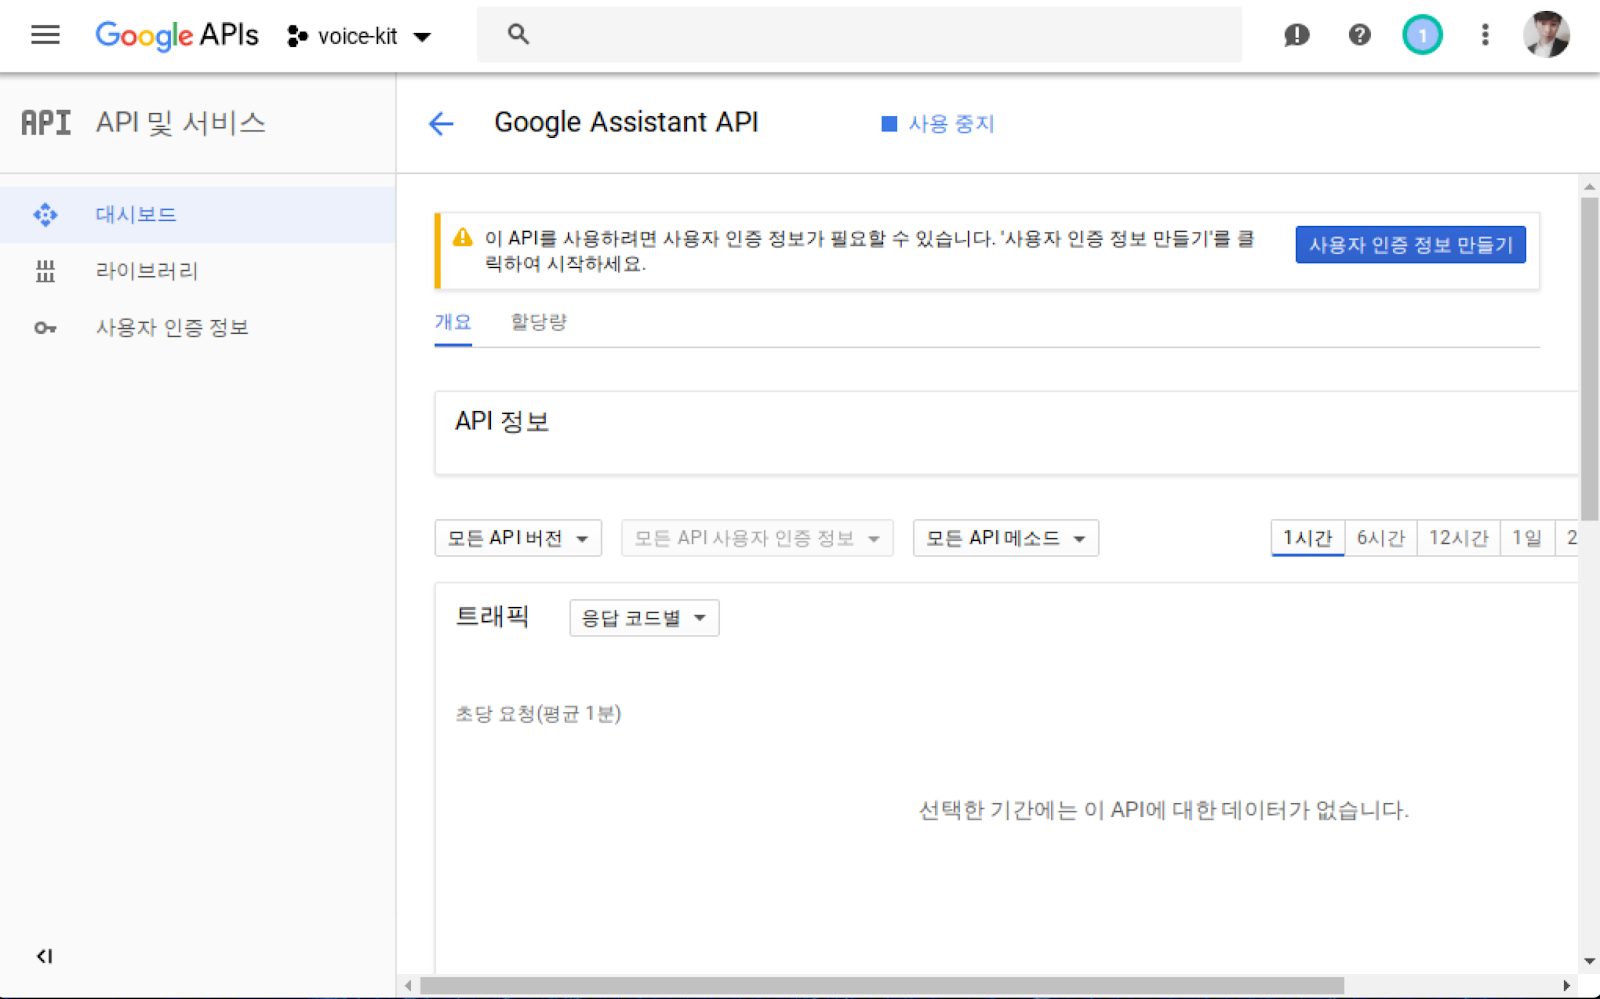Click the yellow warning triangle icon
The height and width of the screenshot is (999, 1600).
click(462, 238)
